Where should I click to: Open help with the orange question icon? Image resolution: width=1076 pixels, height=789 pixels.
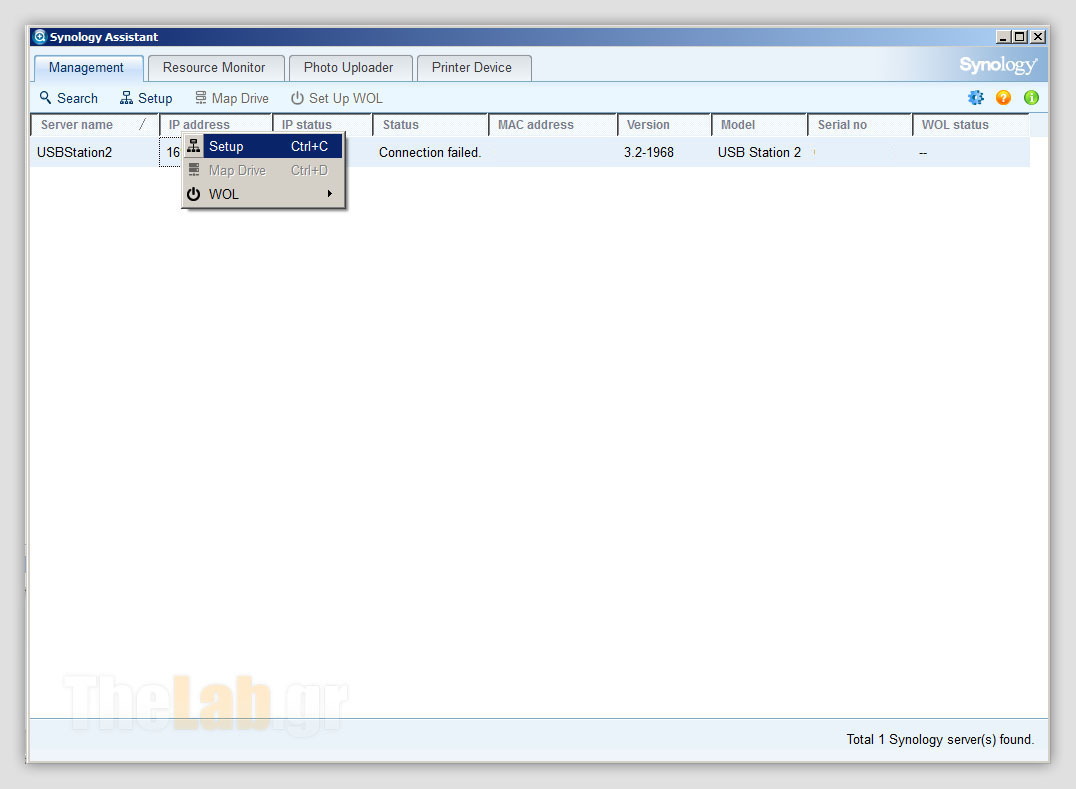click(1003, 97)
